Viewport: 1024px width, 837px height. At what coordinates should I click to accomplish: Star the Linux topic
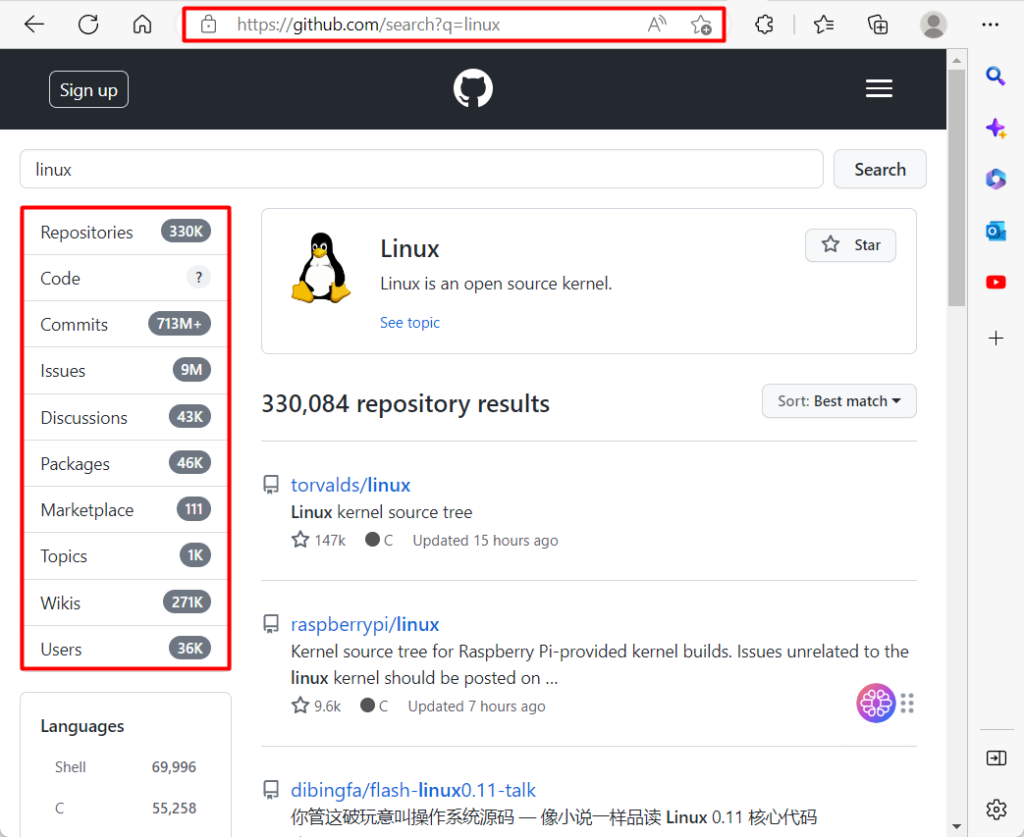[850, 245]
